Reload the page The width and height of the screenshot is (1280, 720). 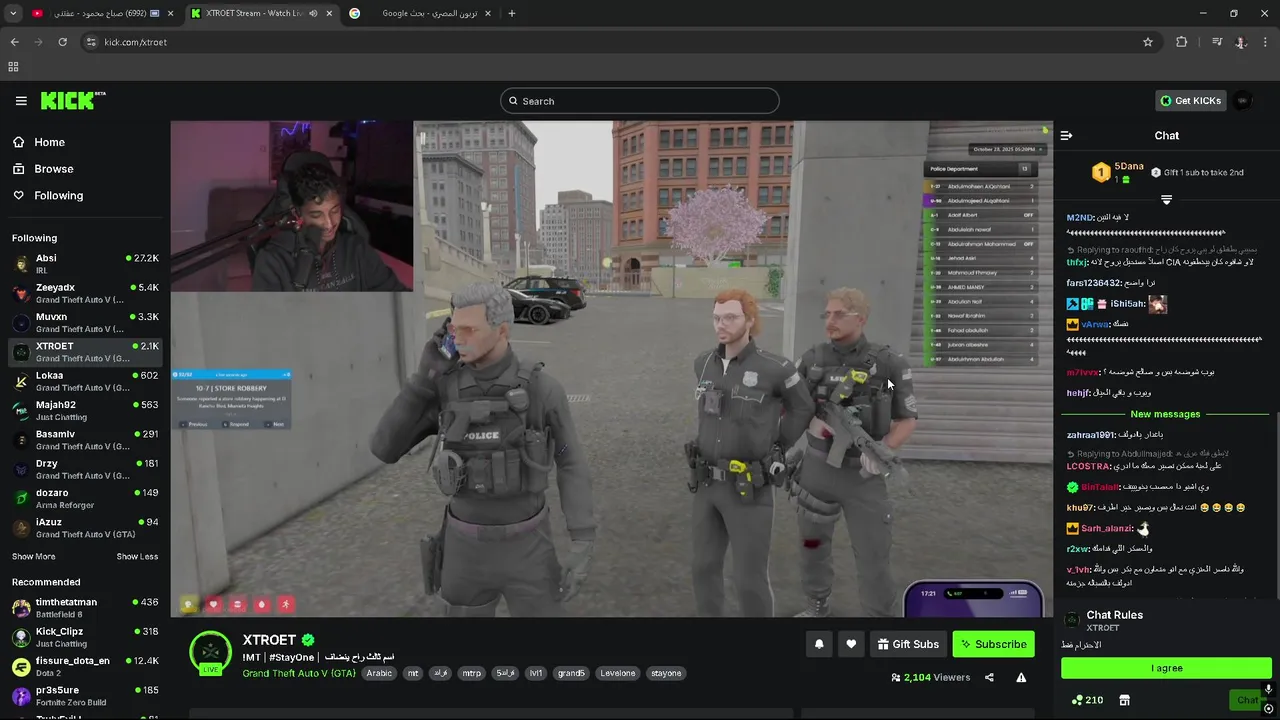[62, 42]
